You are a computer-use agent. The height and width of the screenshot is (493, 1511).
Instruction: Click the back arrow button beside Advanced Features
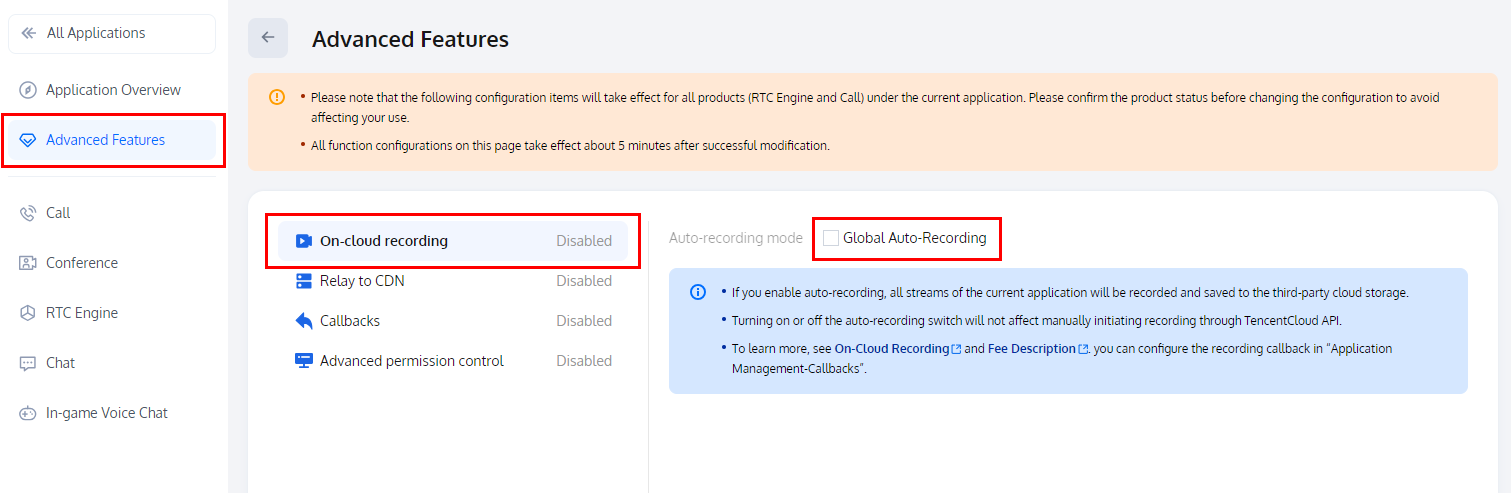point(268,38)
